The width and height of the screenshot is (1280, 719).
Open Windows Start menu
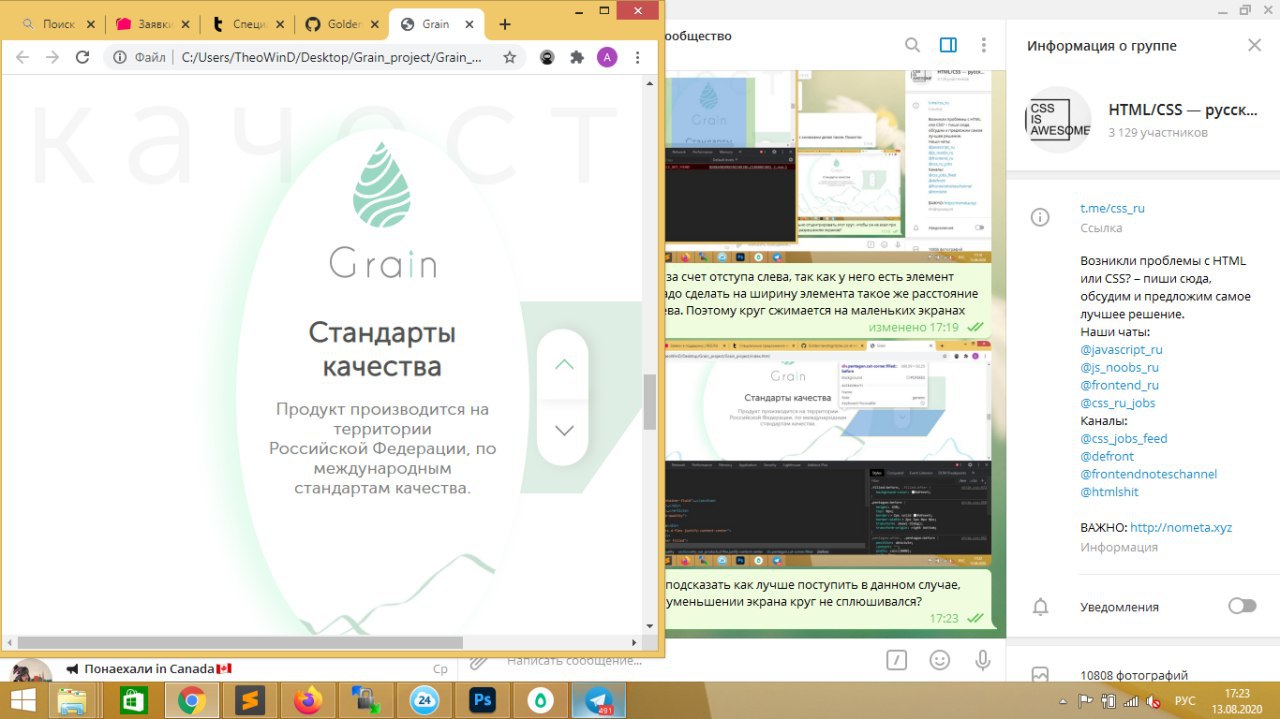[x=24, y=700]
